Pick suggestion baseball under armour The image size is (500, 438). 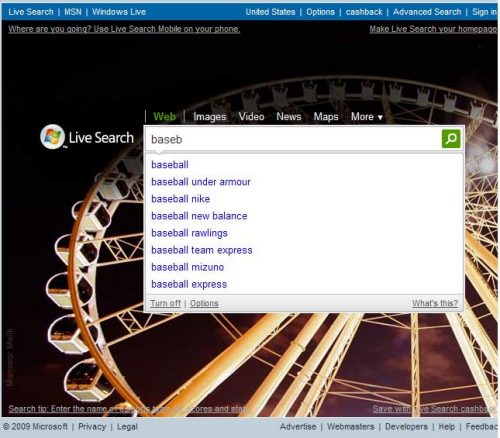(201, 182)
